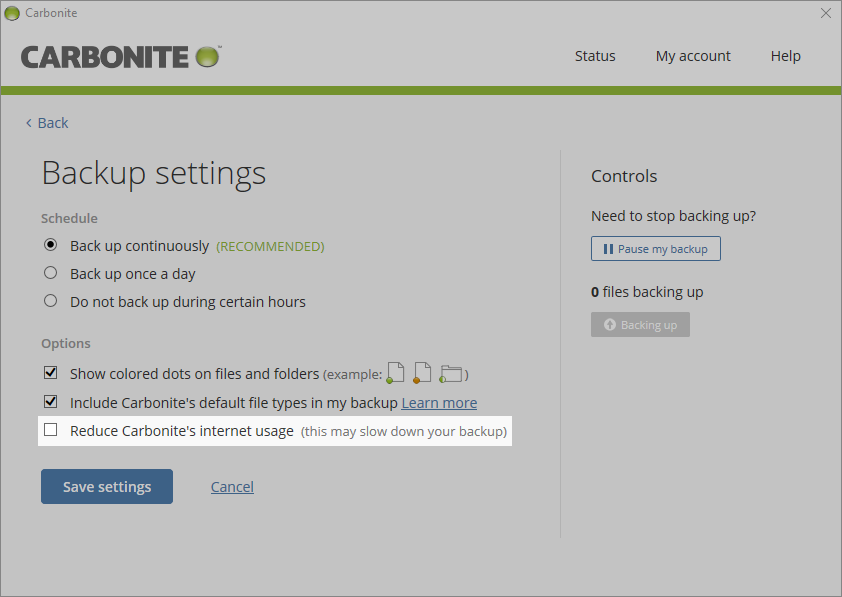Click the folder example icon with green dot
Viewport: 842px width, 597px height.
point(450,372)
